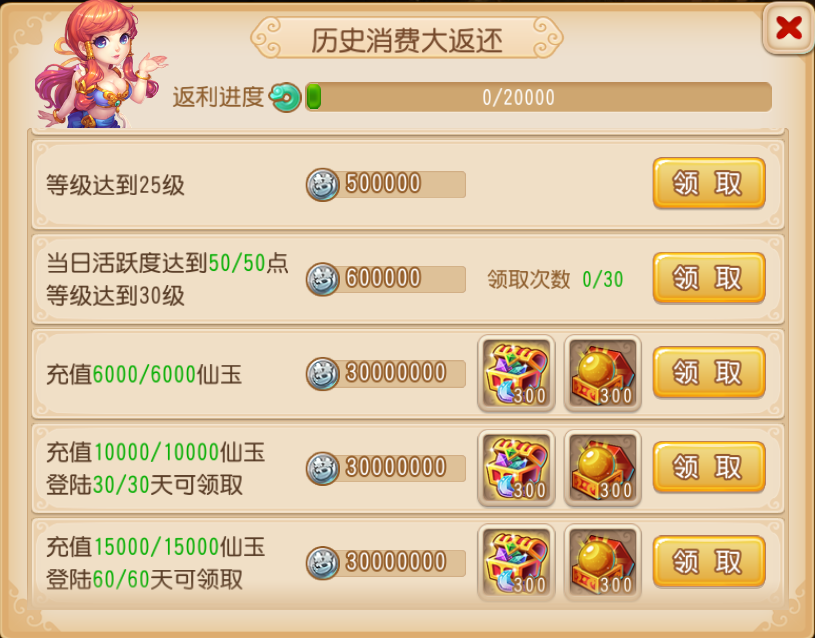
Task: Select the silver coin icon beside 600000
Action: (322, 279)
